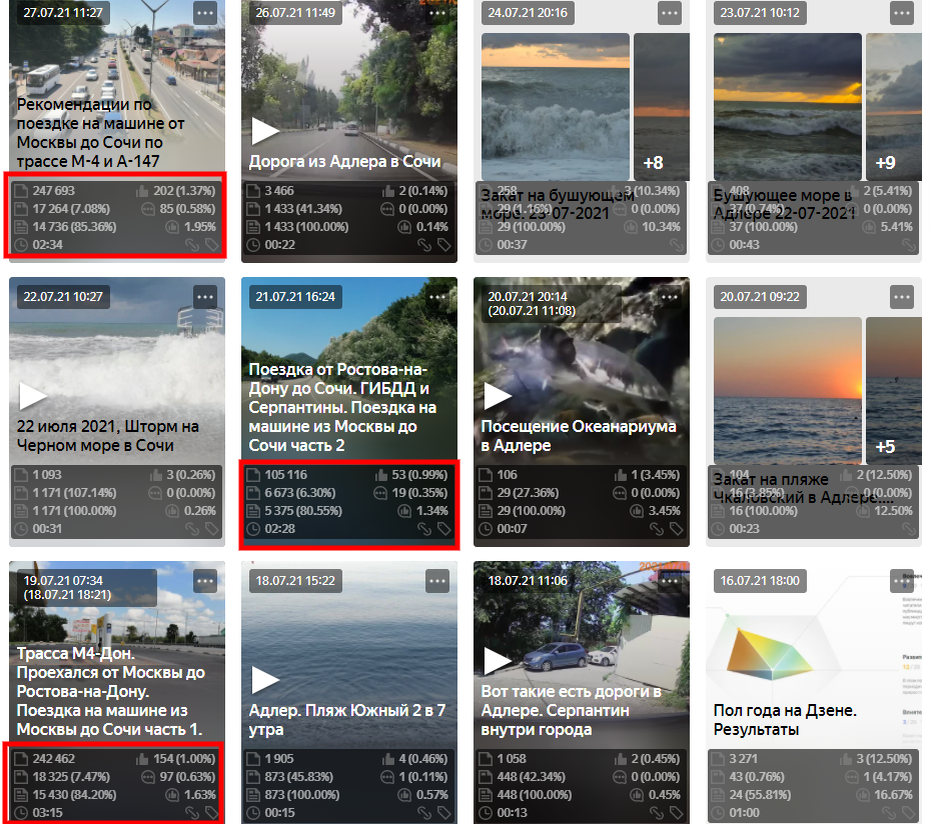The height and width of the screenshot is (824, 930).
Task: Open three-dot menu on 20.07.21 09:22 card
Action: [x=902, y=297]
